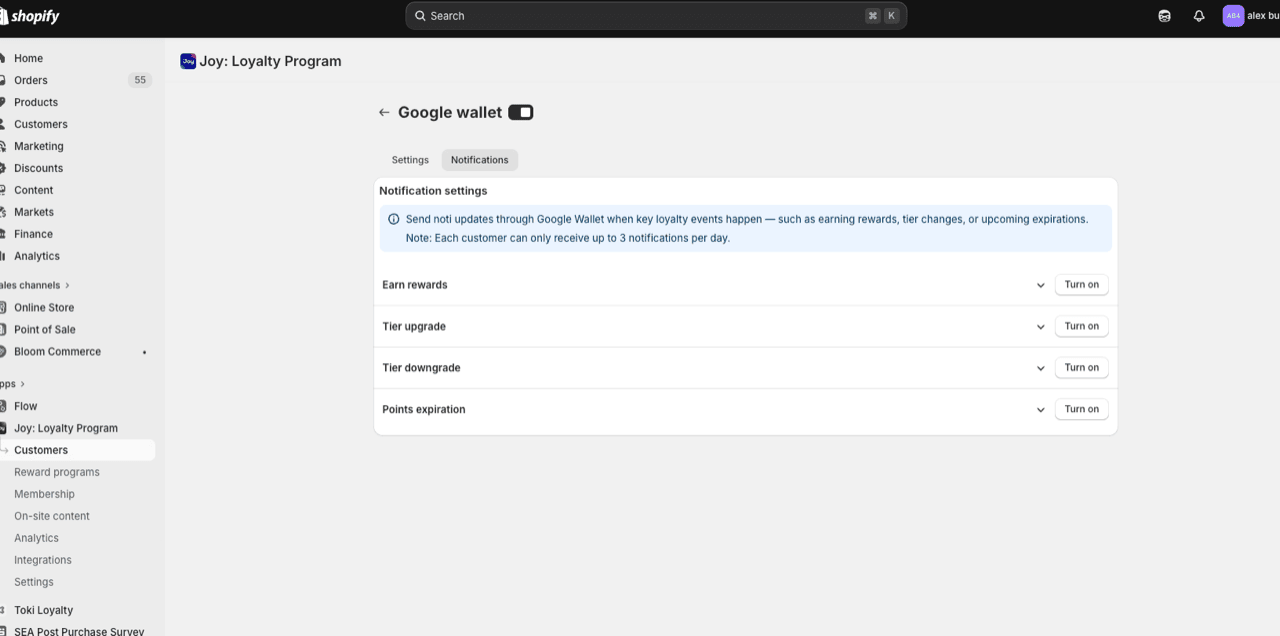Open the notifications bell icon

(x=1199, y=16)
